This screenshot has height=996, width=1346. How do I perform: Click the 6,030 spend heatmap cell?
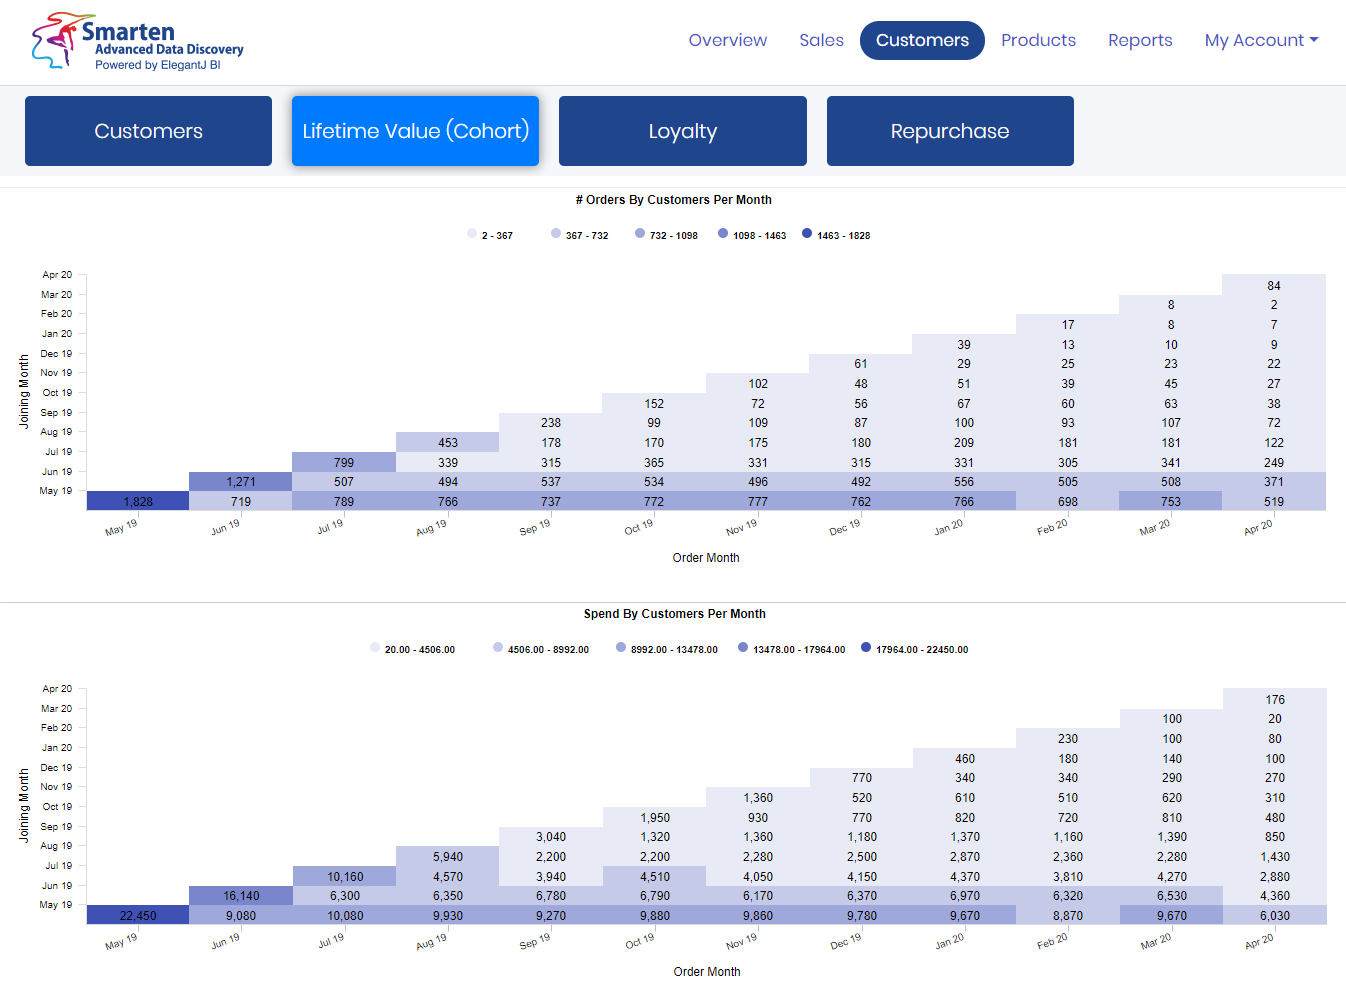[x=1275, y=915]
